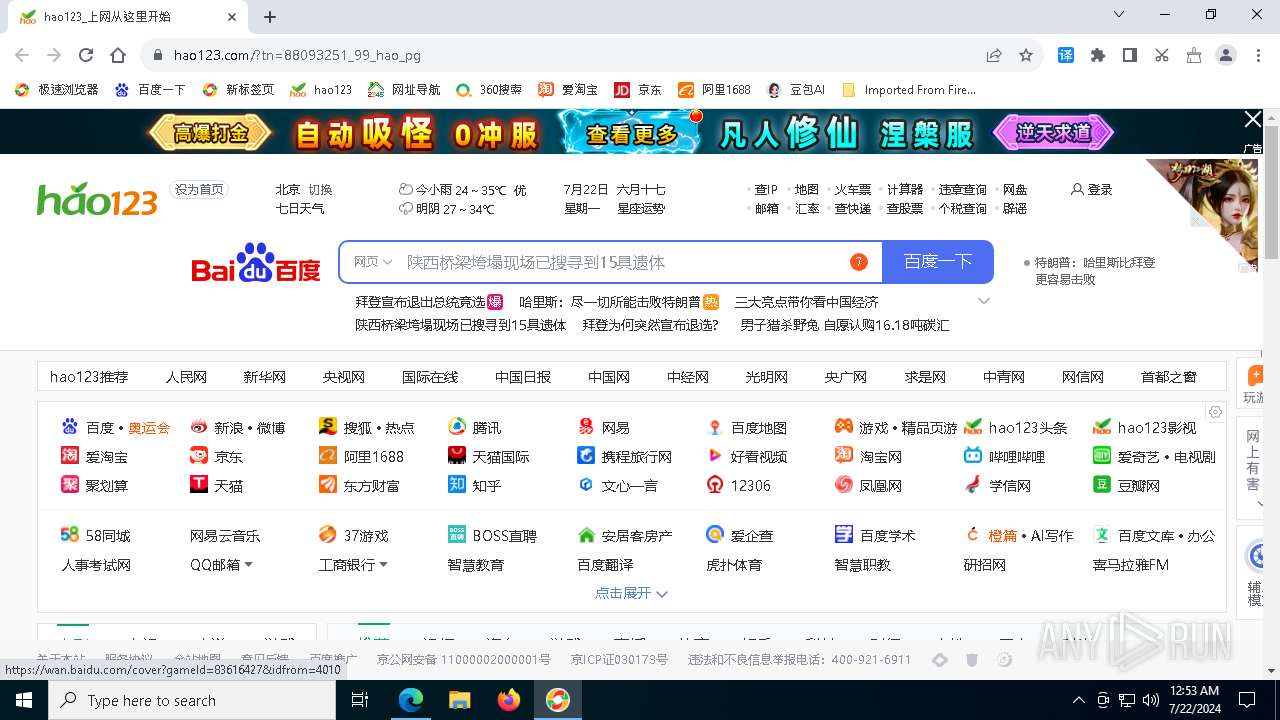
Task: Click the 登录 login link
Action: pyautogui.click(x=1092, y=189)
